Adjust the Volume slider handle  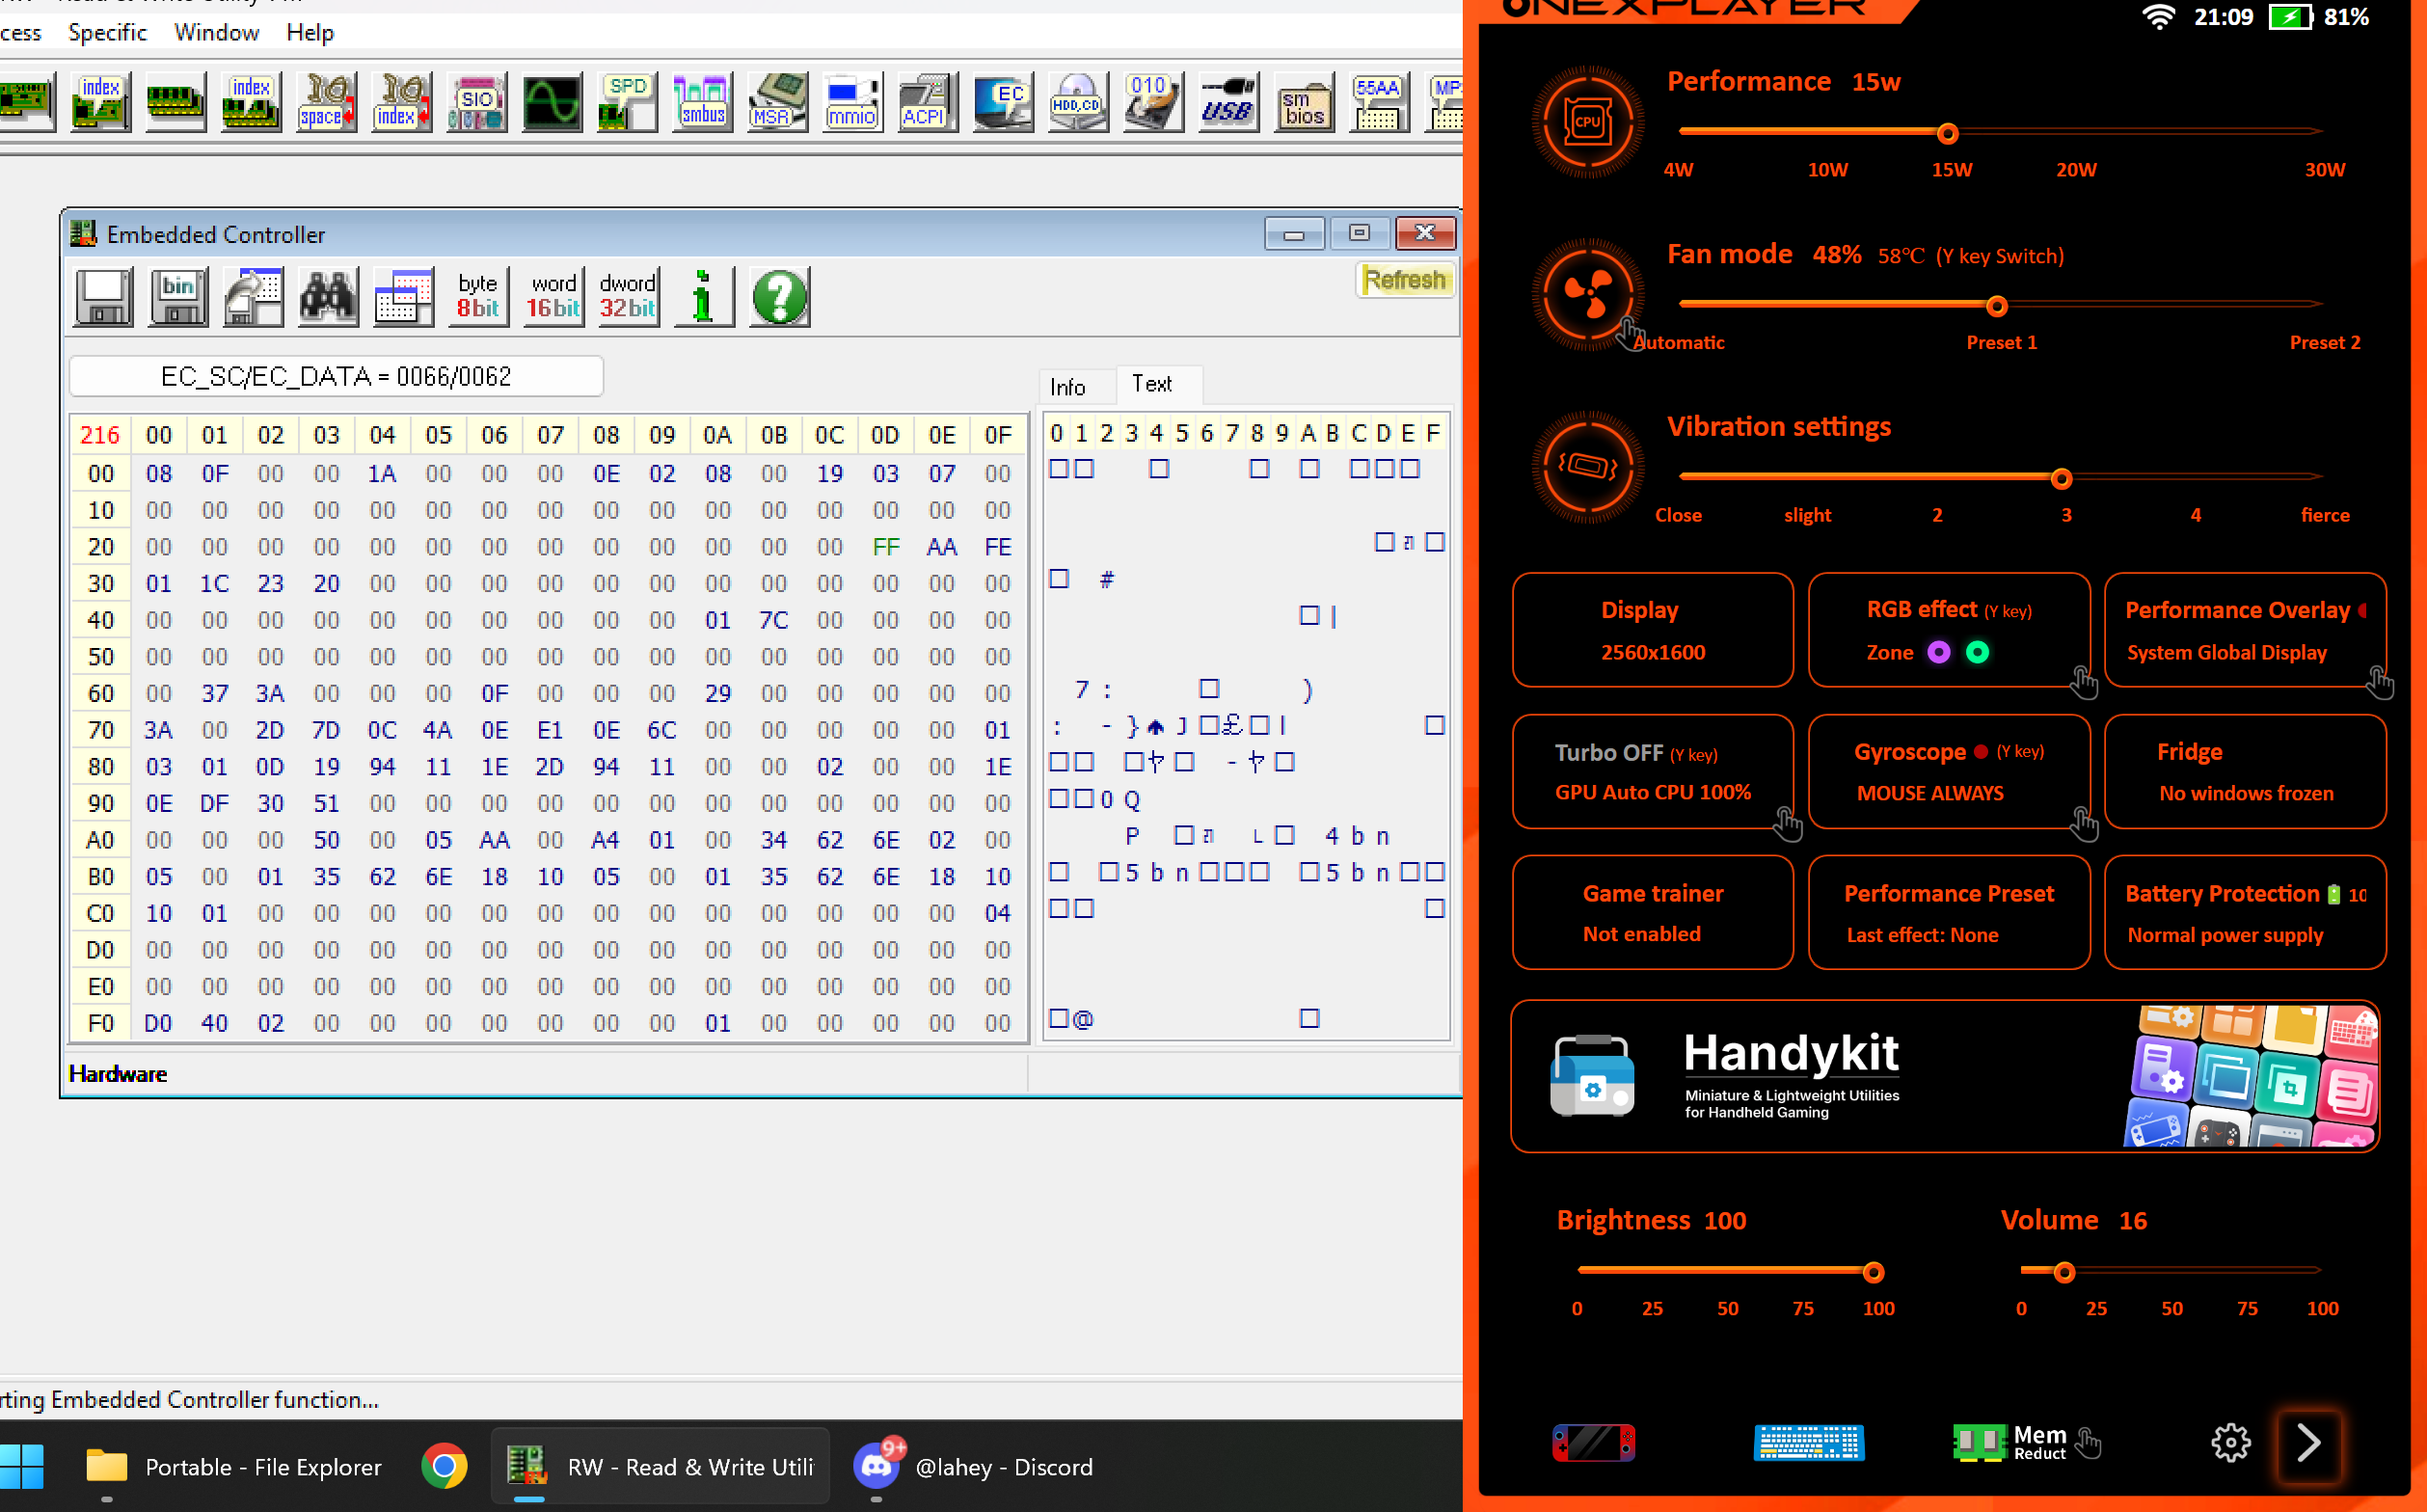2064,1272
